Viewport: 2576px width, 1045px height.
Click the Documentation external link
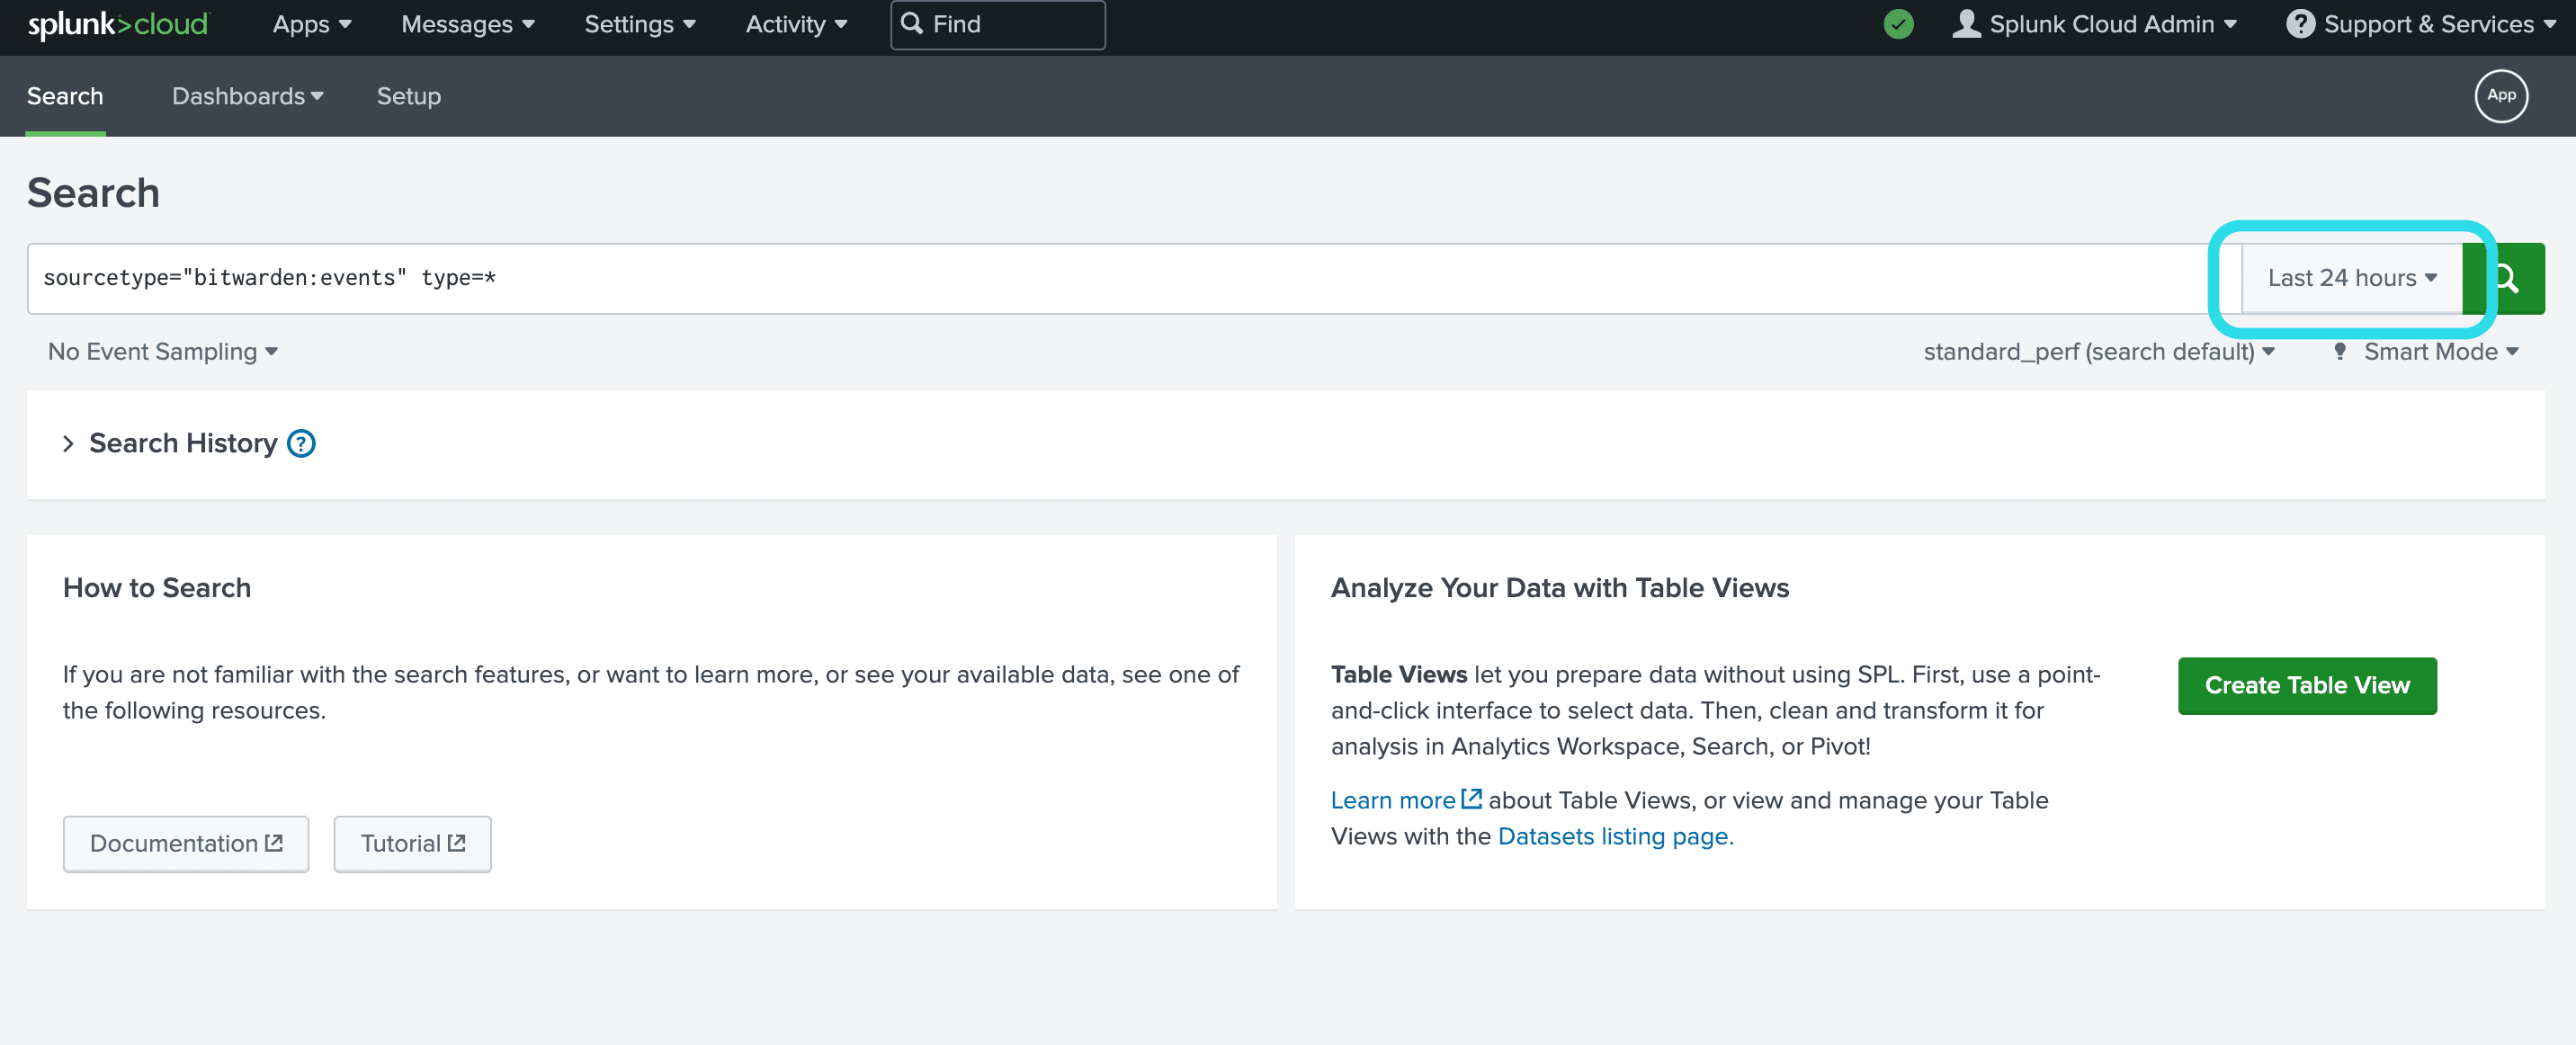point(184,843)
